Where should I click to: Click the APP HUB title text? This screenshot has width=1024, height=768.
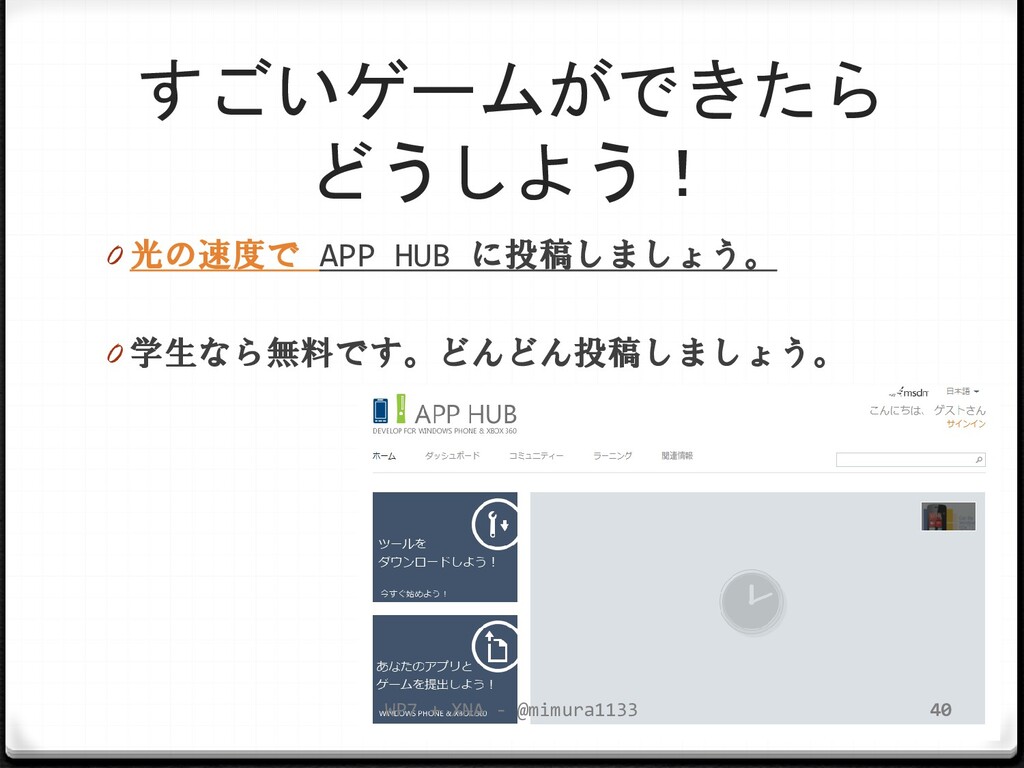(466, 414)
